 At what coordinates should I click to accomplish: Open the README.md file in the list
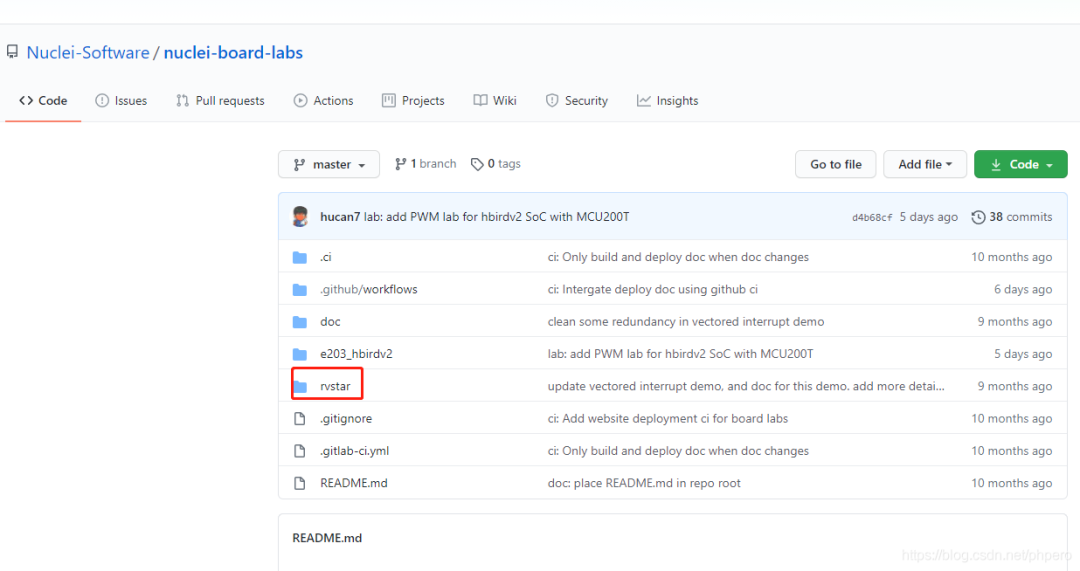tap(353, 484)
